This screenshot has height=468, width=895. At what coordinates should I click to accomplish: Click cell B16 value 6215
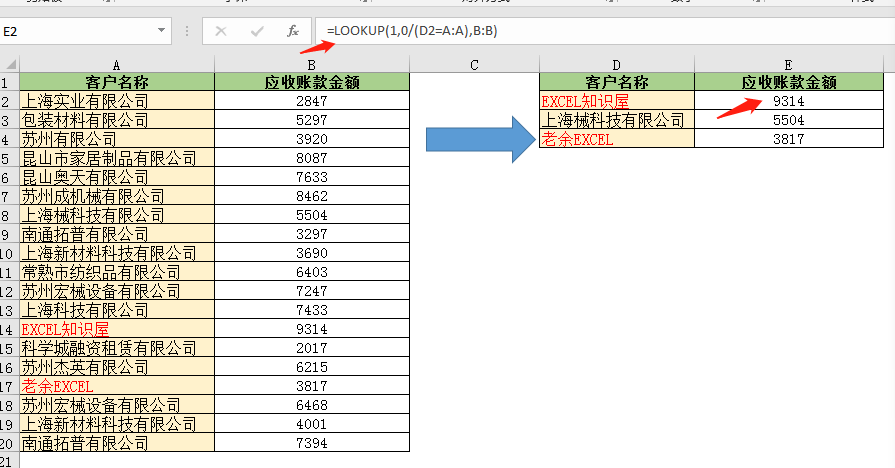tap(312, 367)
